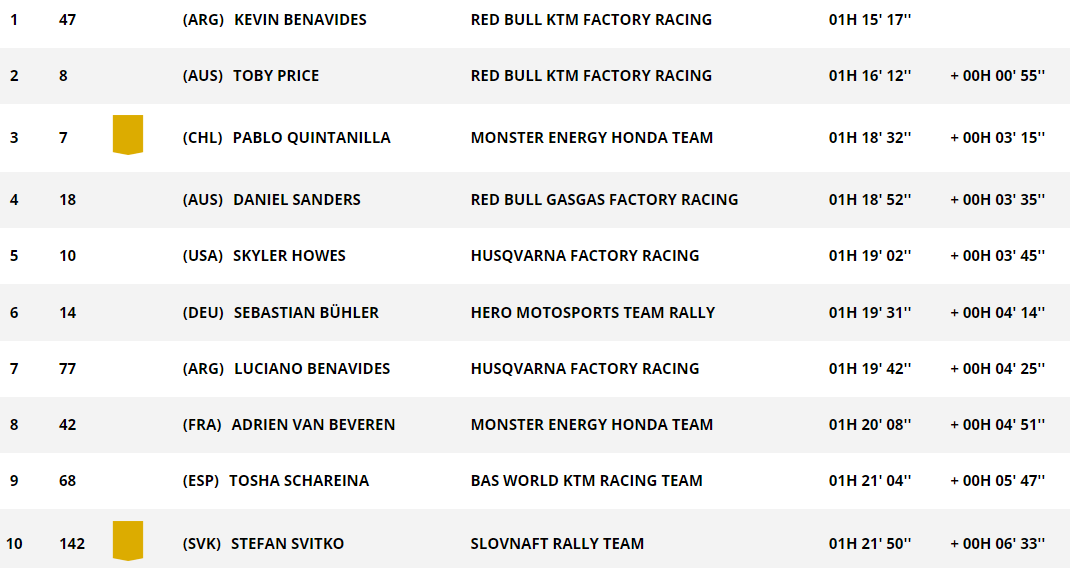Click BAS World KTM Racing Team
The height and width of the screenshot is (568, 1070).
586,481
